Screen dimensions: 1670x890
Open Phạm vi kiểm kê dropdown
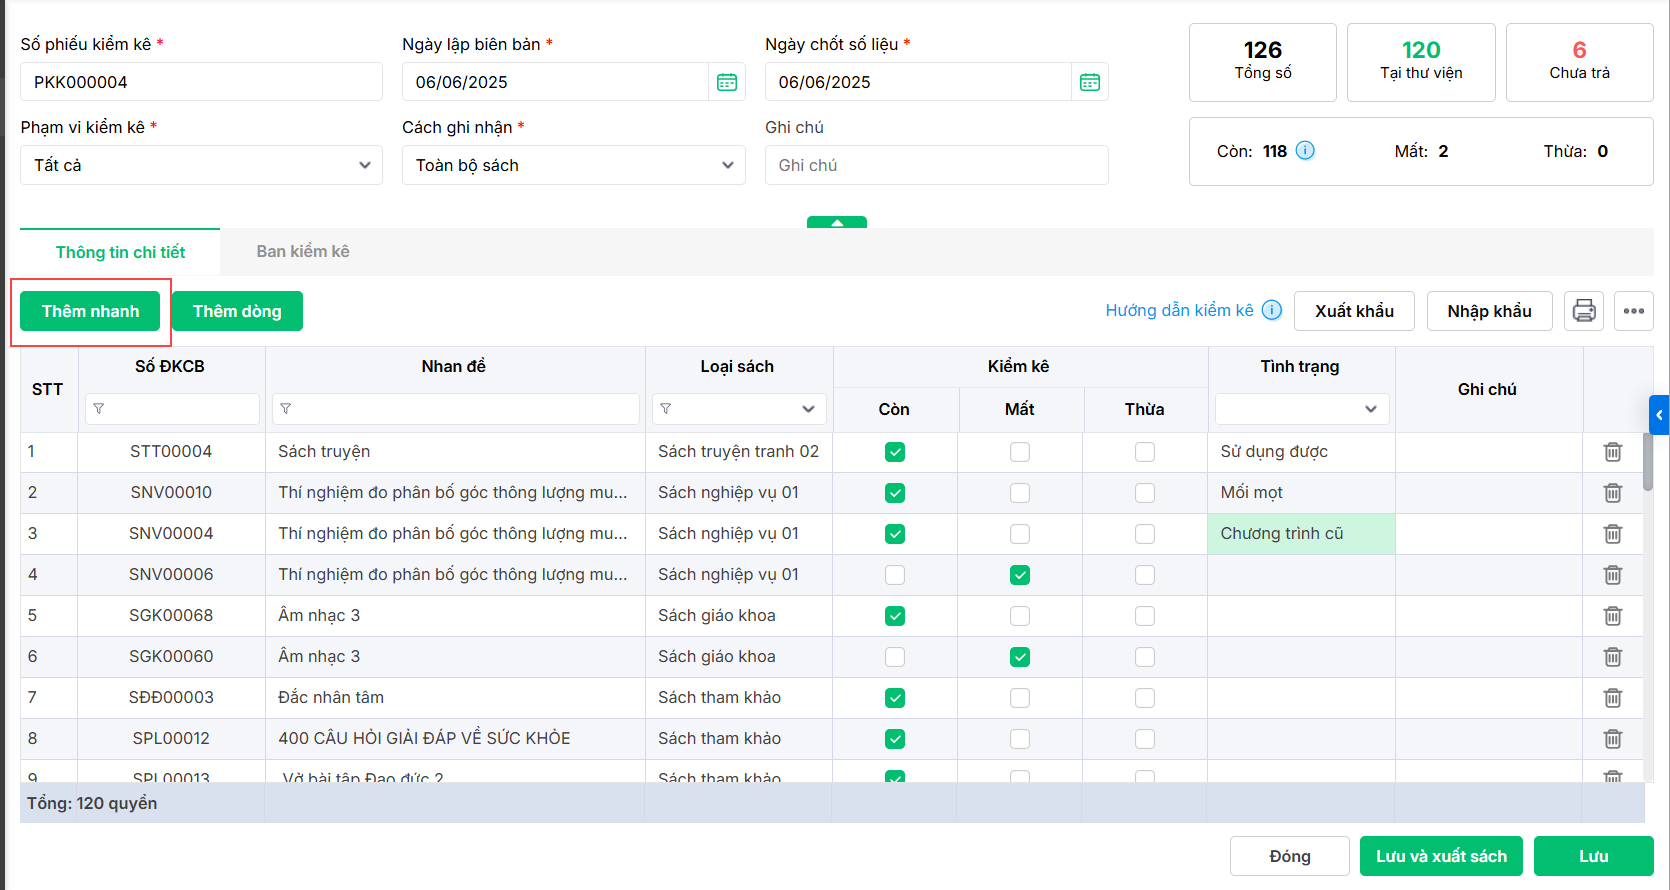[x=201, y=165]
